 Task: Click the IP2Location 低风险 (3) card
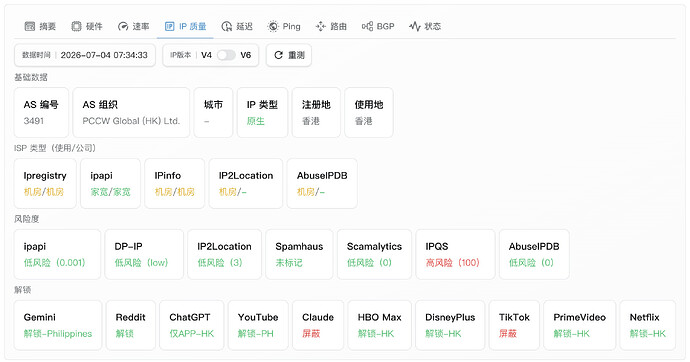click(x=224, y=254)
